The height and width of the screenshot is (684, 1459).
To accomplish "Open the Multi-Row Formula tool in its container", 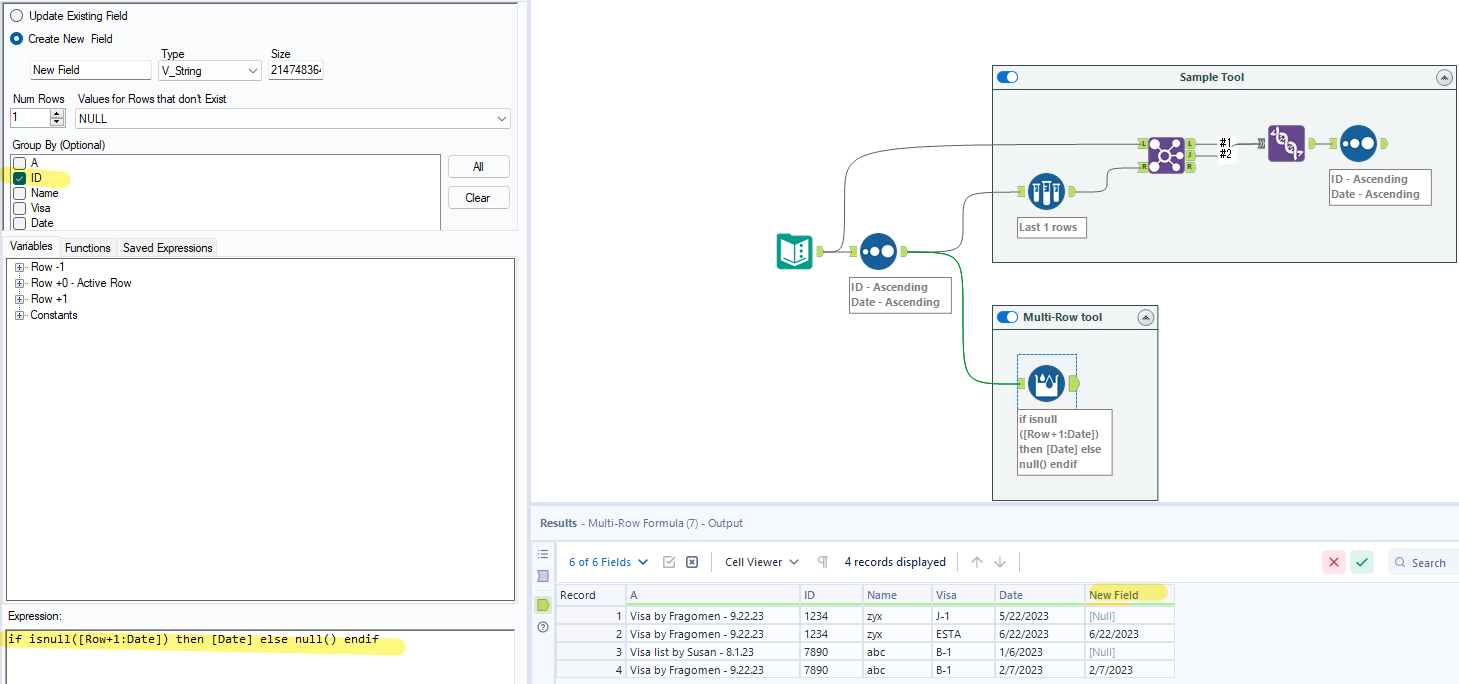I will 1046,383.
